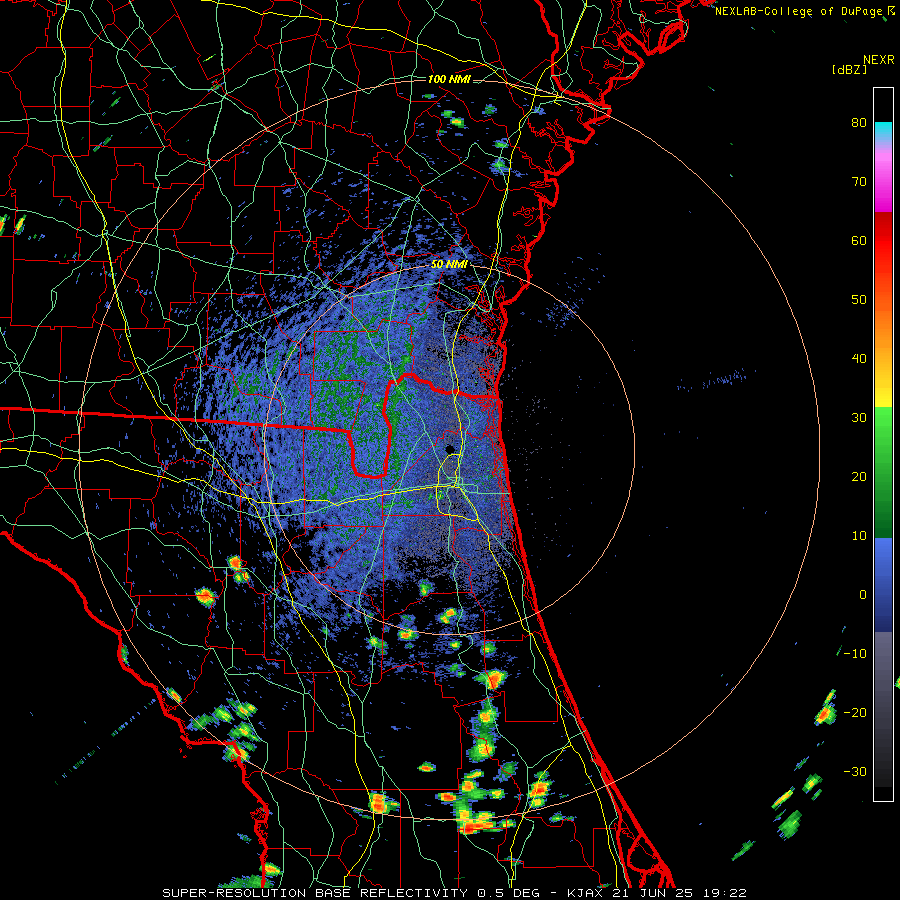900x900 pixels.
Task: Click the 60 value on the dBZ scale
Action: click(x=859, y=240)
